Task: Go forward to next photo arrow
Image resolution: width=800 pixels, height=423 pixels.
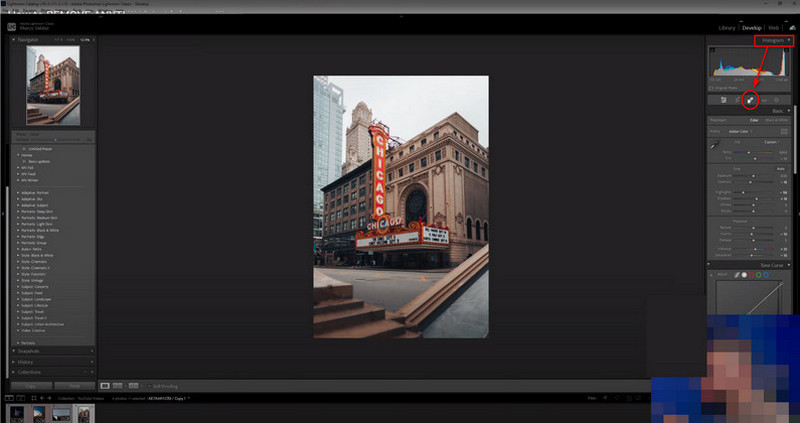Action: coord(49,398)
